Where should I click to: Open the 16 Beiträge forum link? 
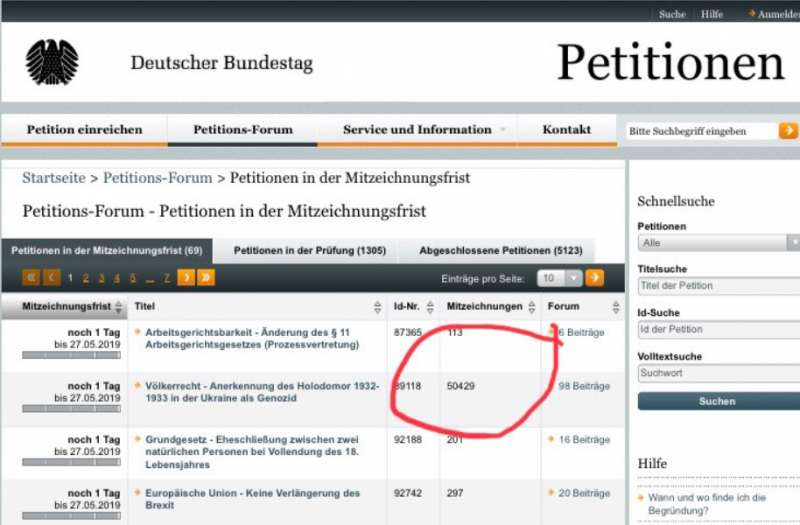coord(584,439)
